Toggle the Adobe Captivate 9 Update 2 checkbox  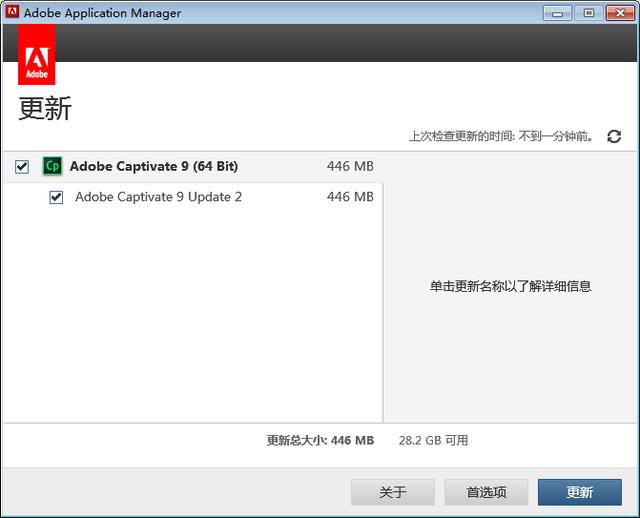[x=57, y=197]
